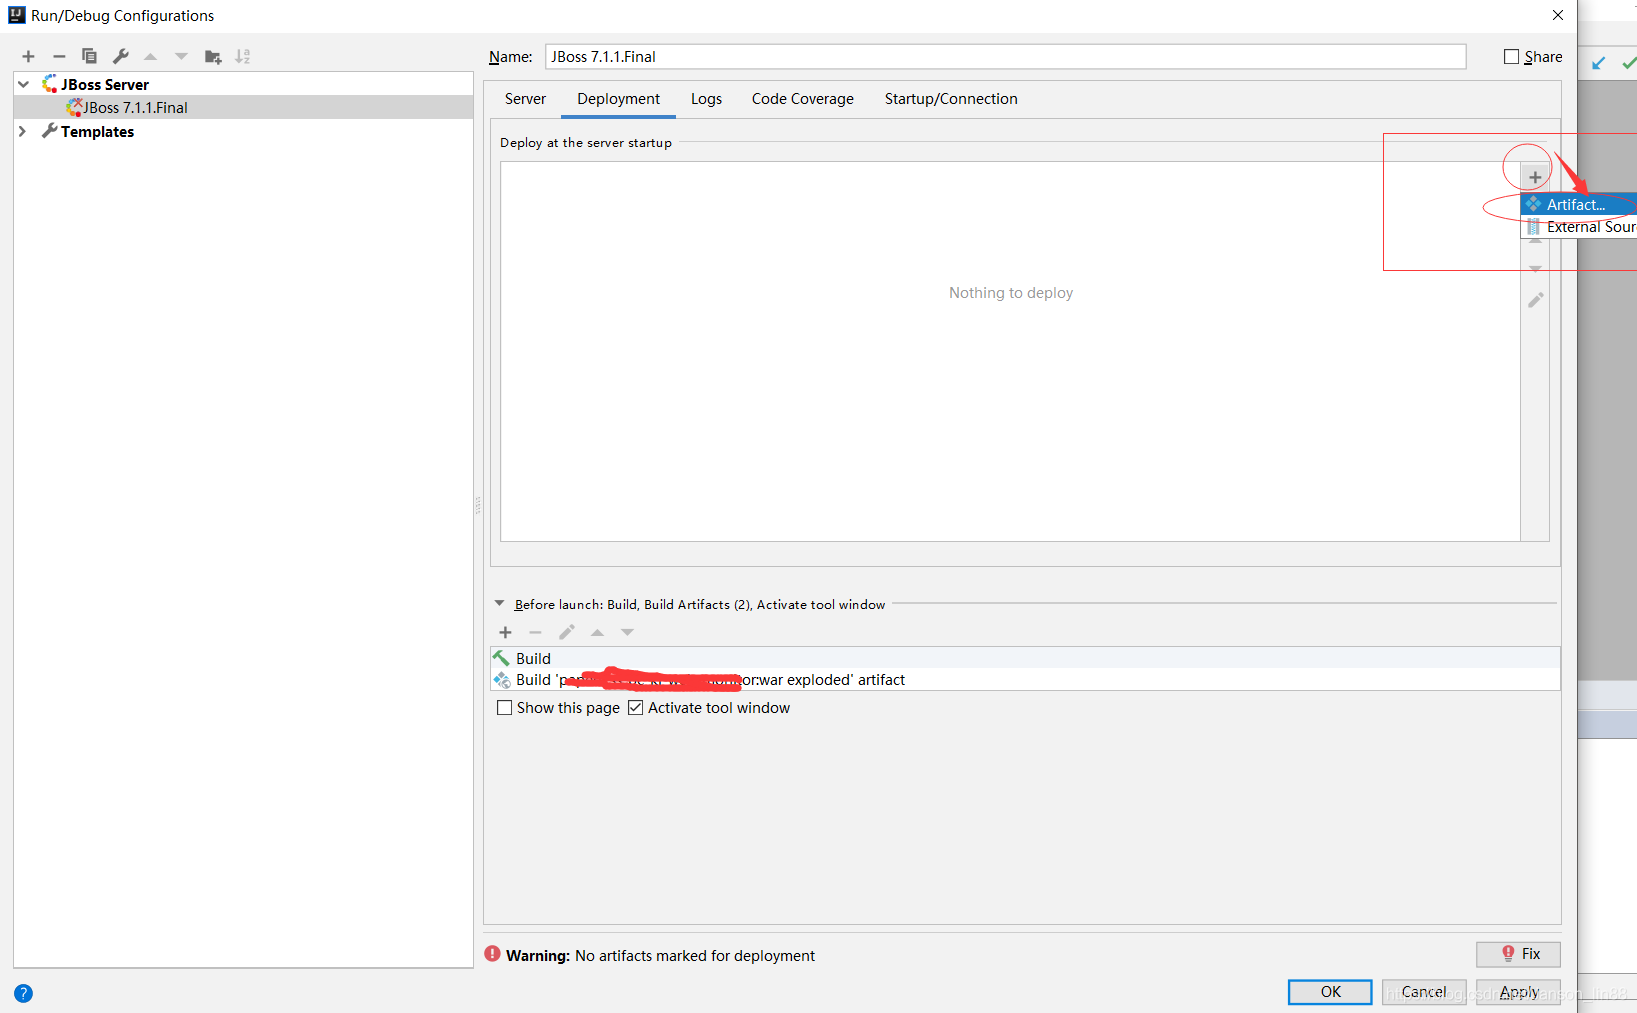
Task: Click the red warning icon by Warning text
Action: tap(492, 954)
